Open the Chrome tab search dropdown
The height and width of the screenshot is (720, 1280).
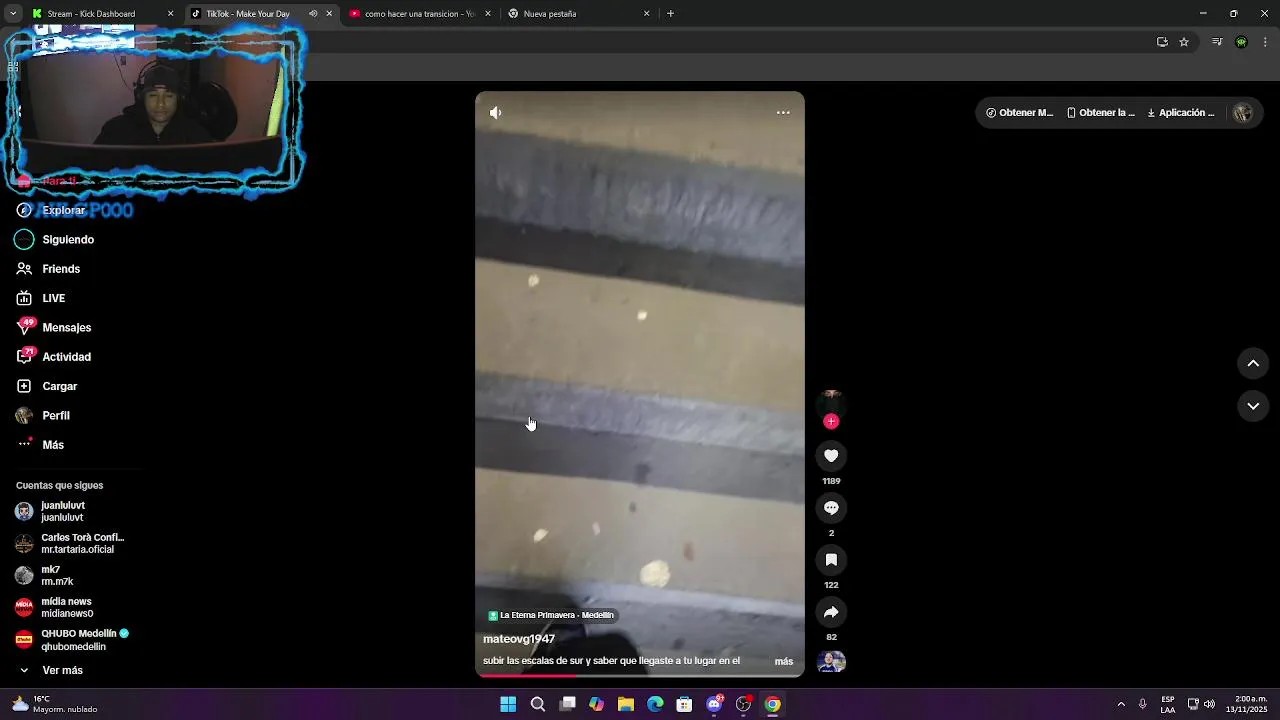(13, 14)
